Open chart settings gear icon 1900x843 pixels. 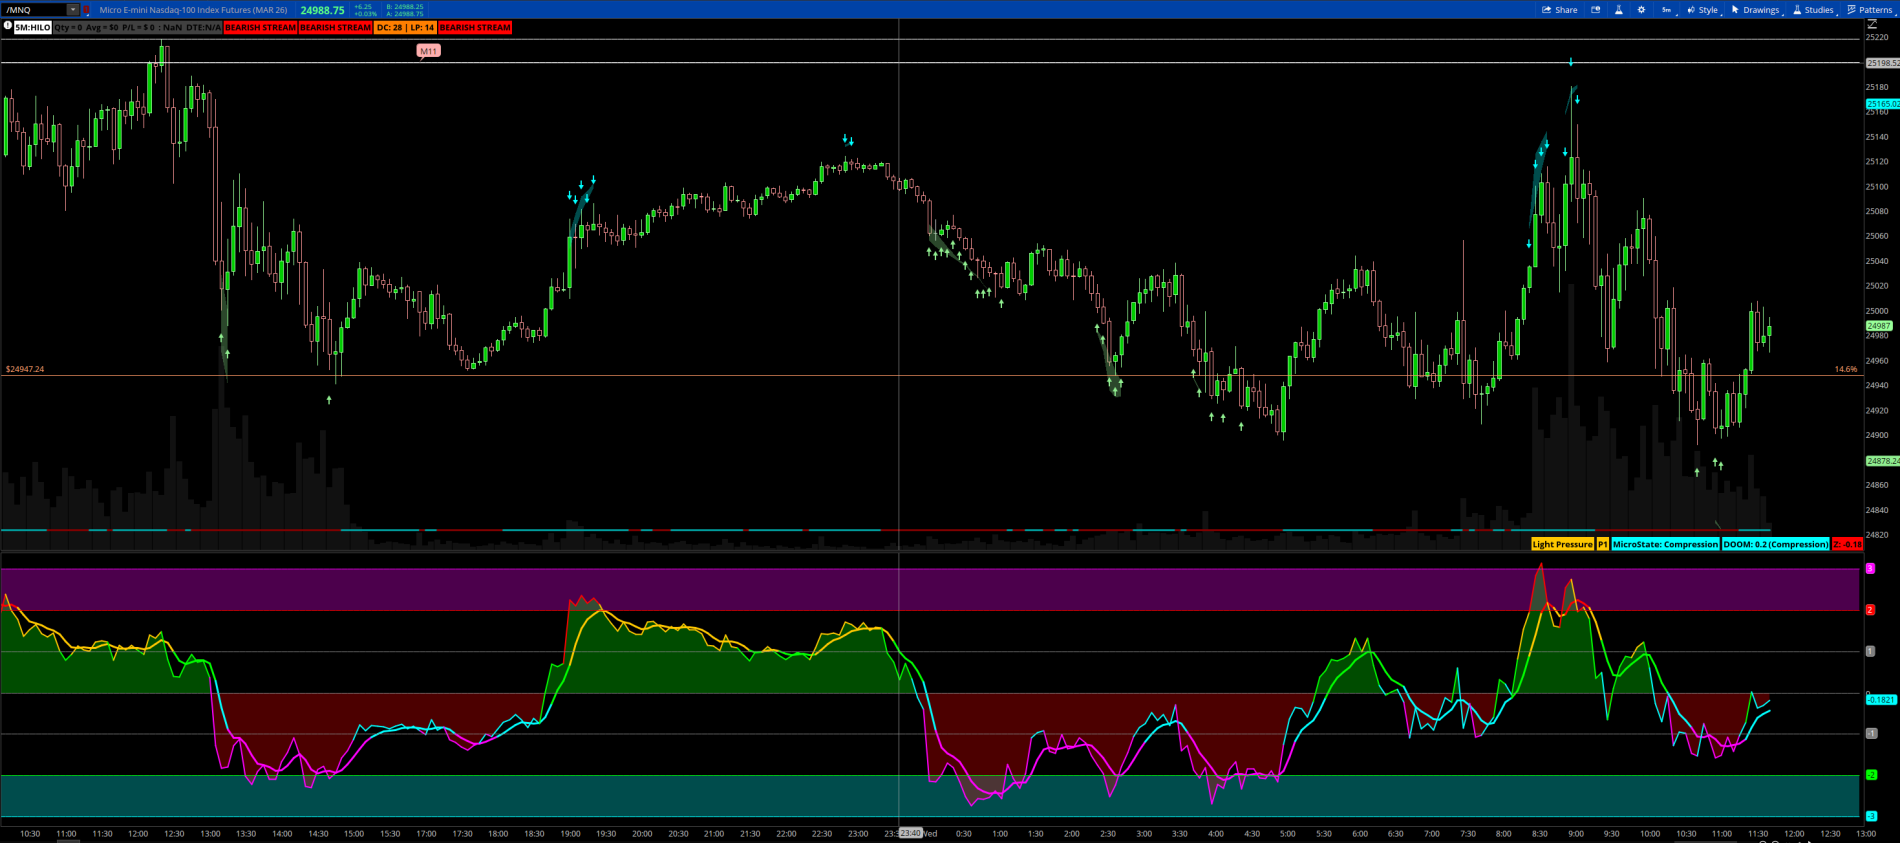click(1641, 10)
